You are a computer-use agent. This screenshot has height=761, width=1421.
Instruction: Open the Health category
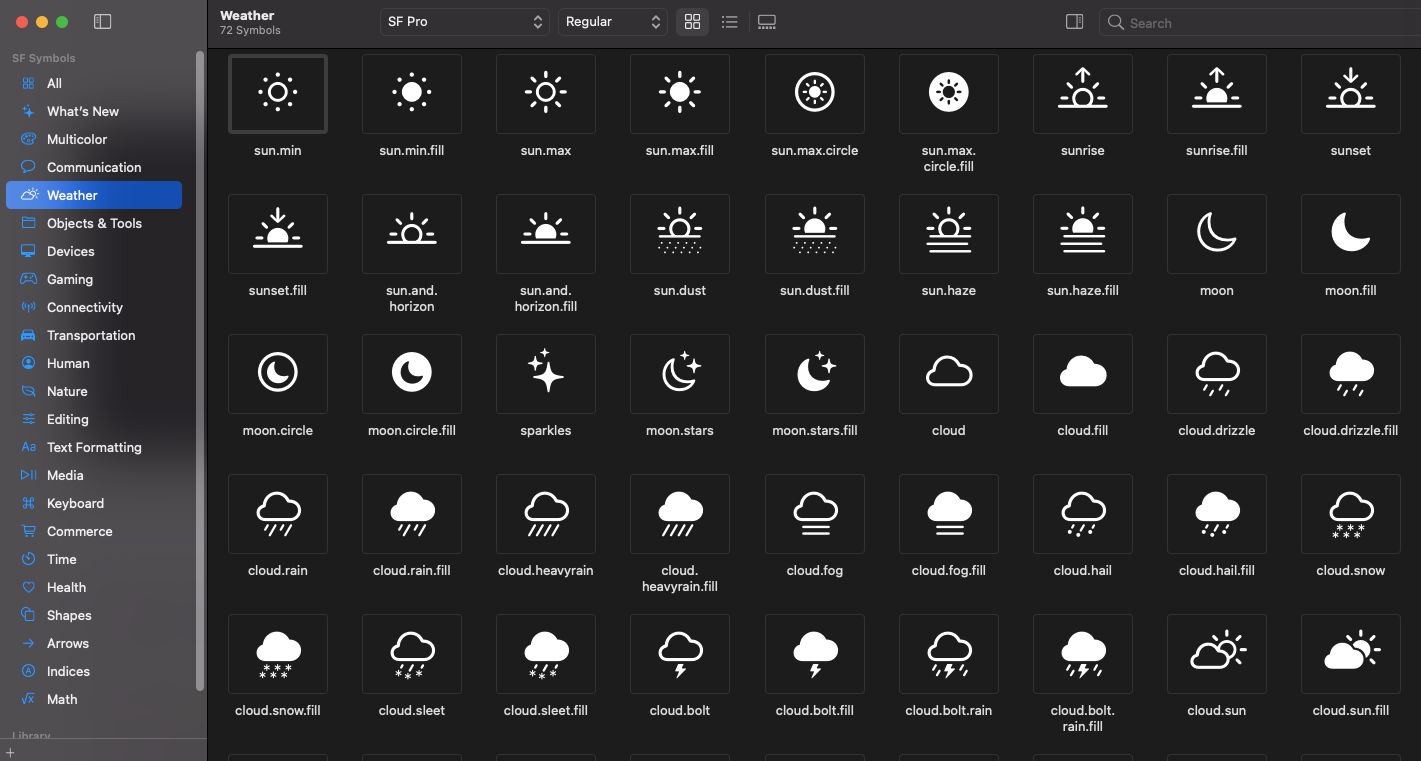[x=94, y=587]
